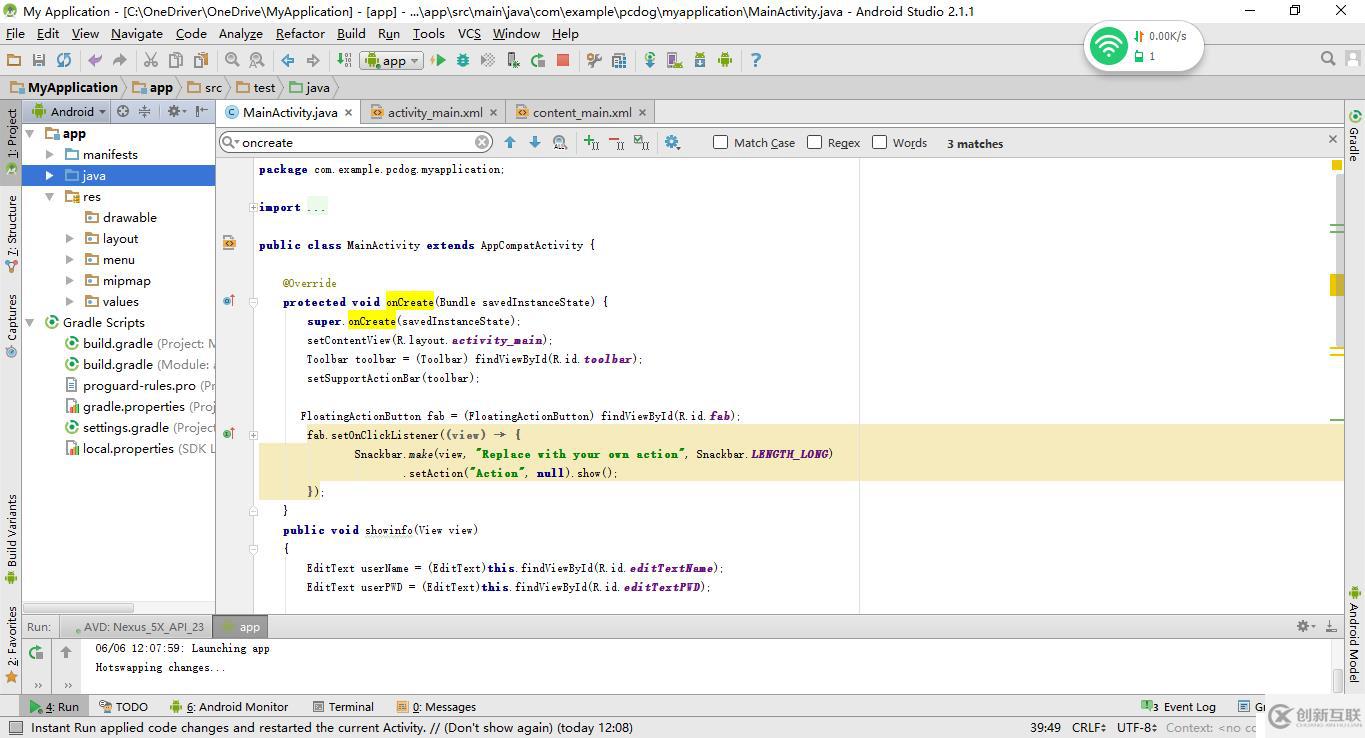Open the Gradle side panel
The width and height of the screenshot is (1365, 738).
1354,135
